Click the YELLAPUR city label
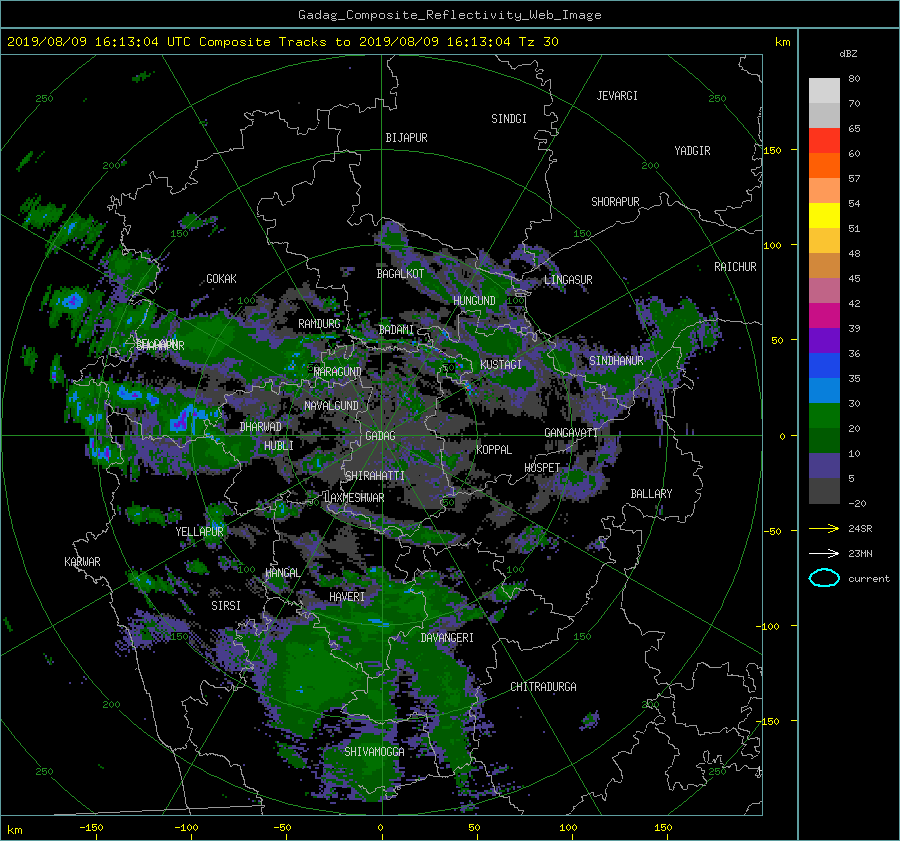Screen dimensions: 900x841 (x=199, y=532)
